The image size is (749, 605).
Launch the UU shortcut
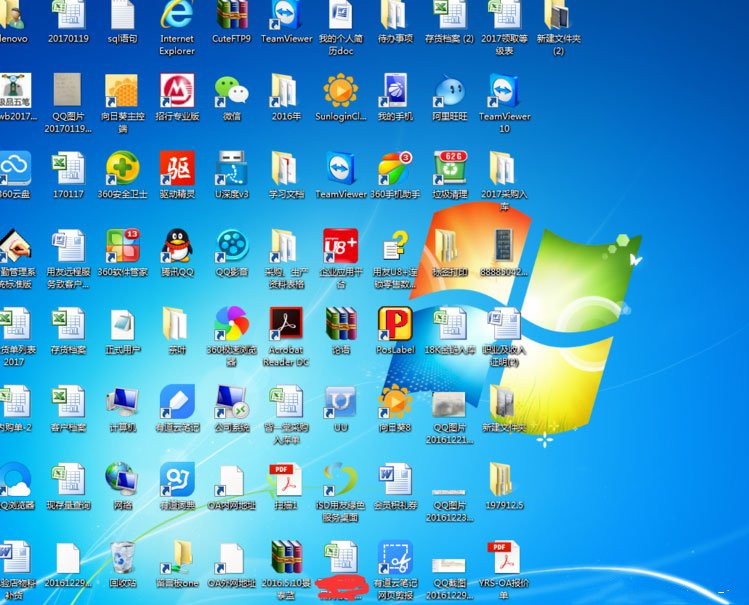(341, 408)
